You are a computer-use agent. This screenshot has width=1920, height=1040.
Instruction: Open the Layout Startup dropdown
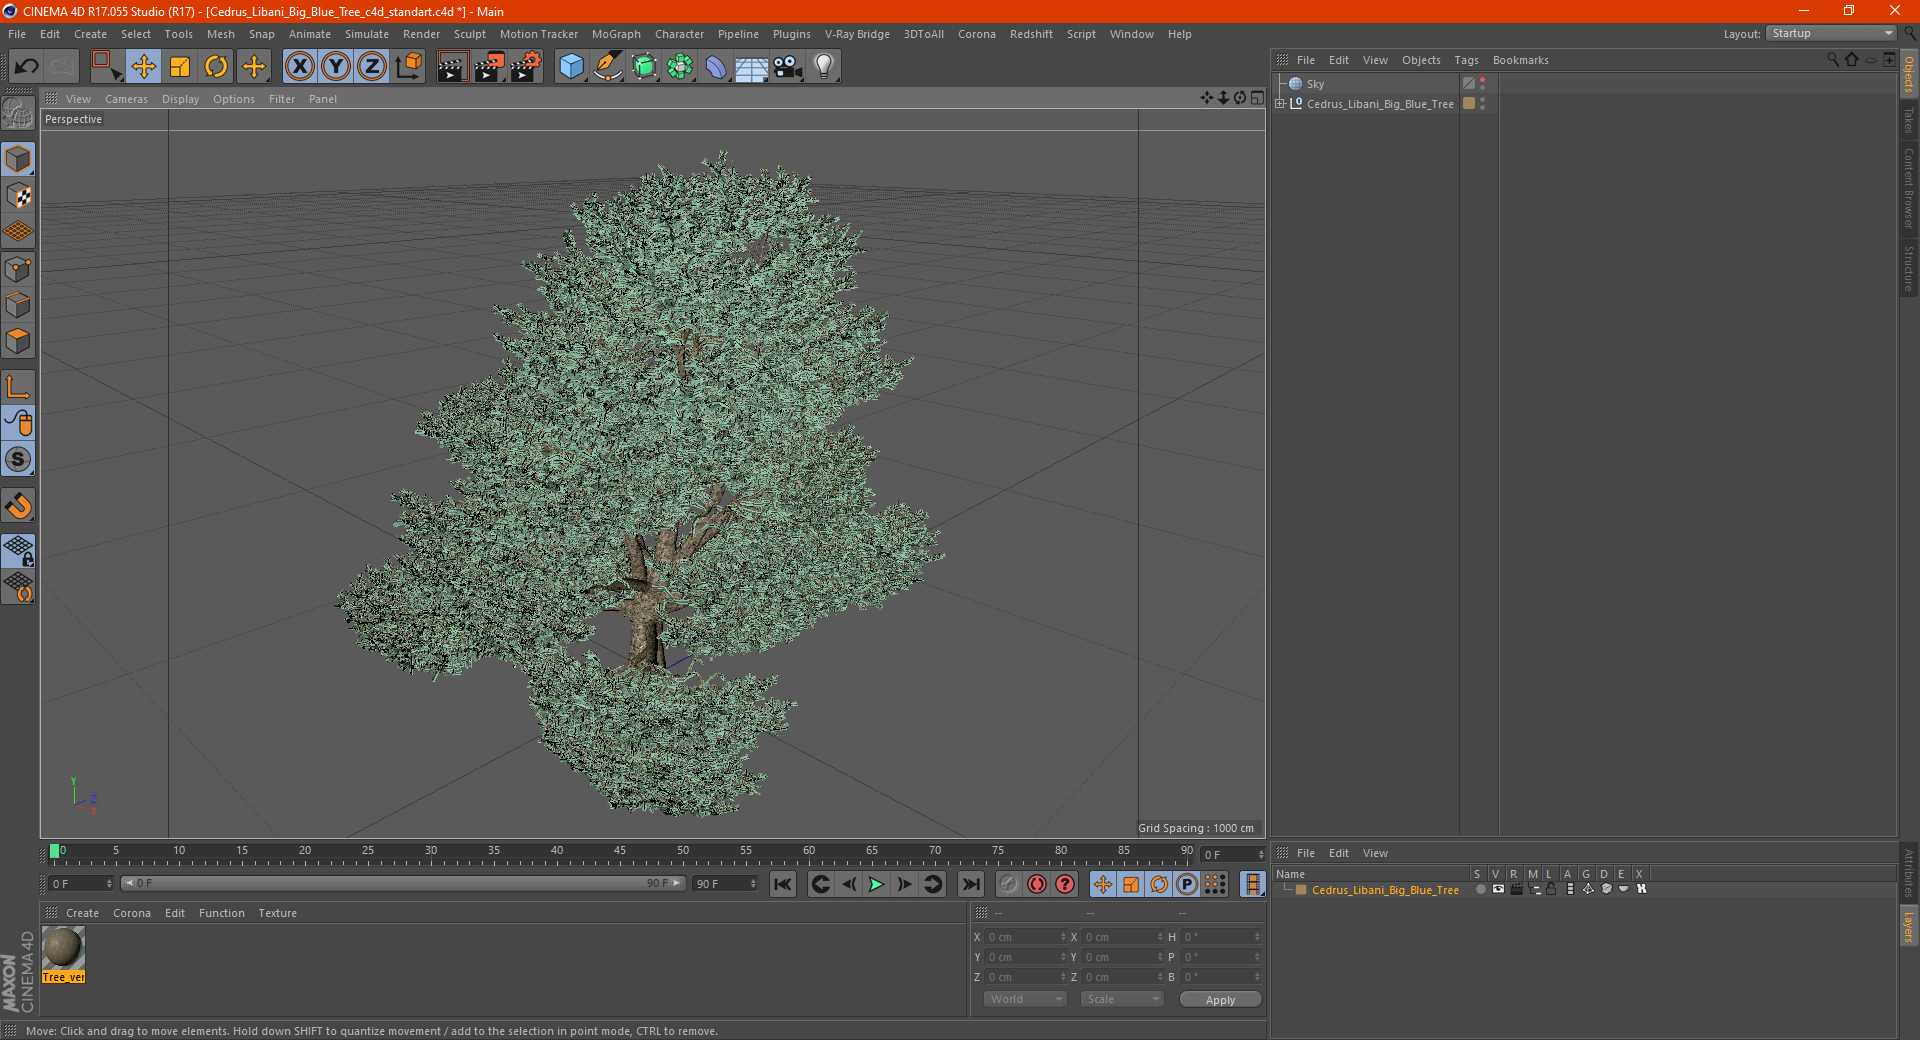click(1831, 34)
